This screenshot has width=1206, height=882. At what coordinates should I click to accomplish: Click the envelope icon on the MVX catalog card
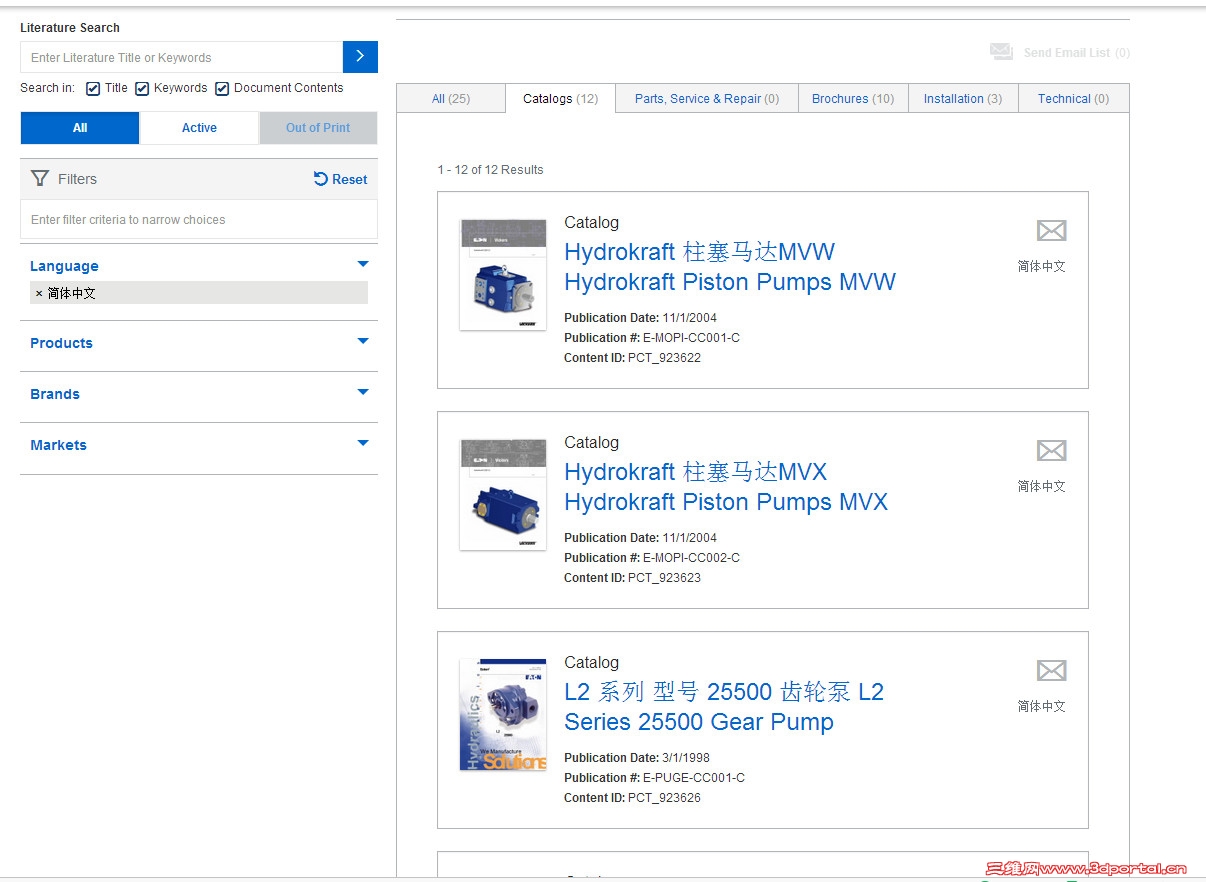[1051, 451]
